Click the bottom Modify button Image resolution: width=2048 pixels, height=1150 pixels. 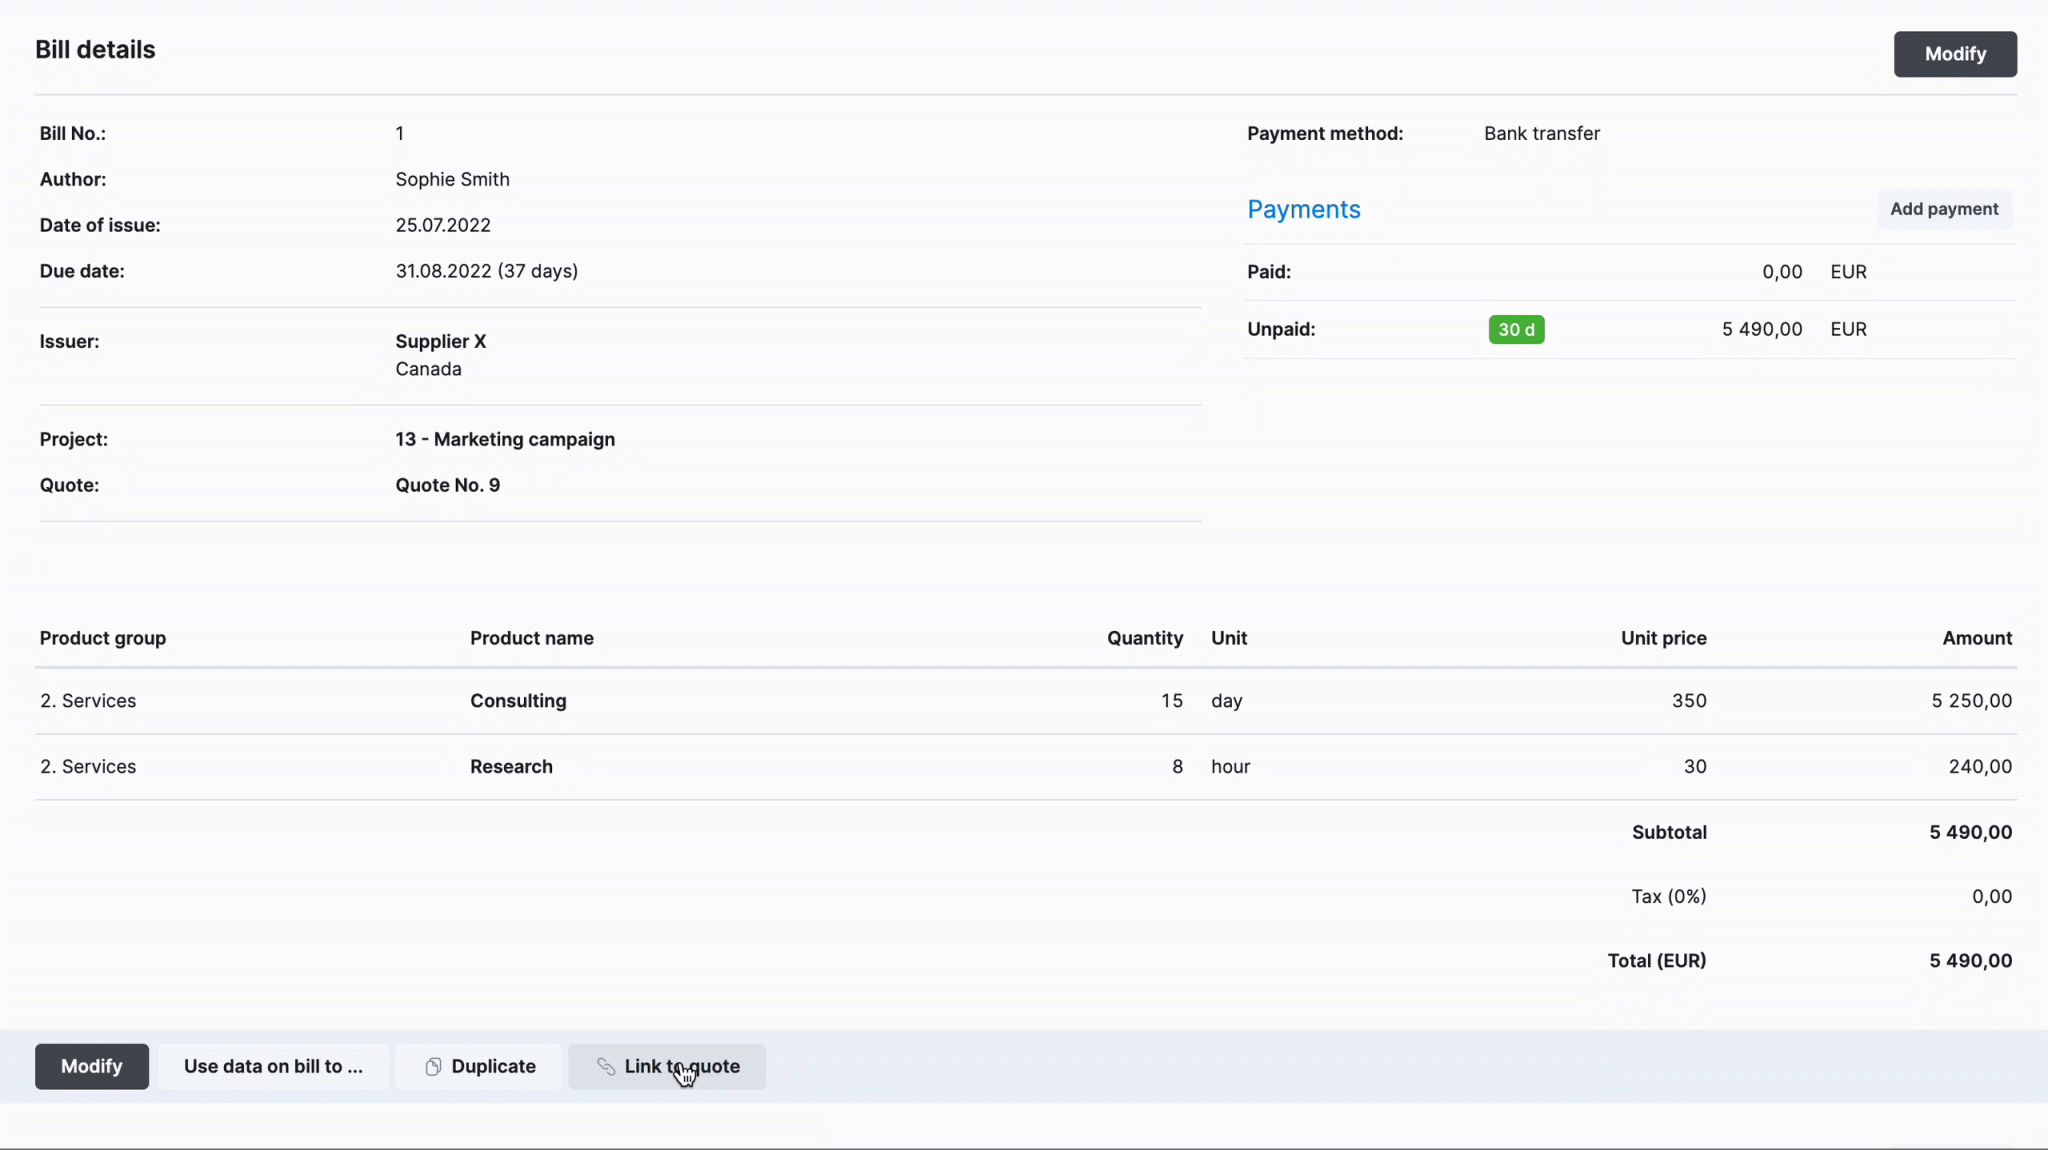[x=91, y=1066]
